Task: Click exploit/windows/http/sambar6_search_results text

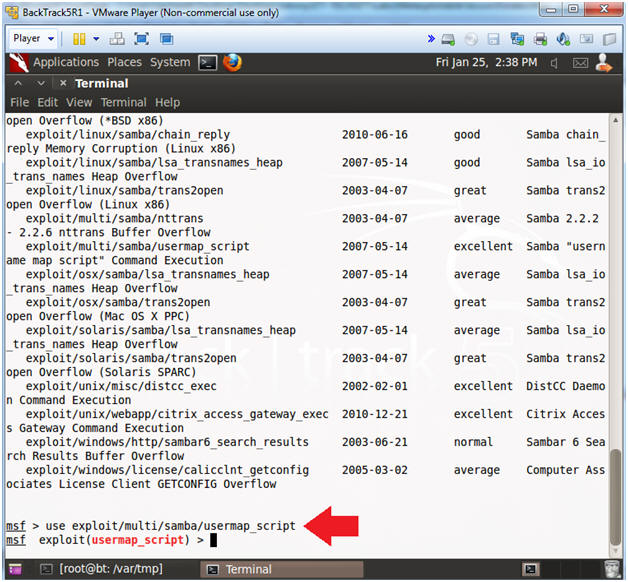Action: [167, 442]
